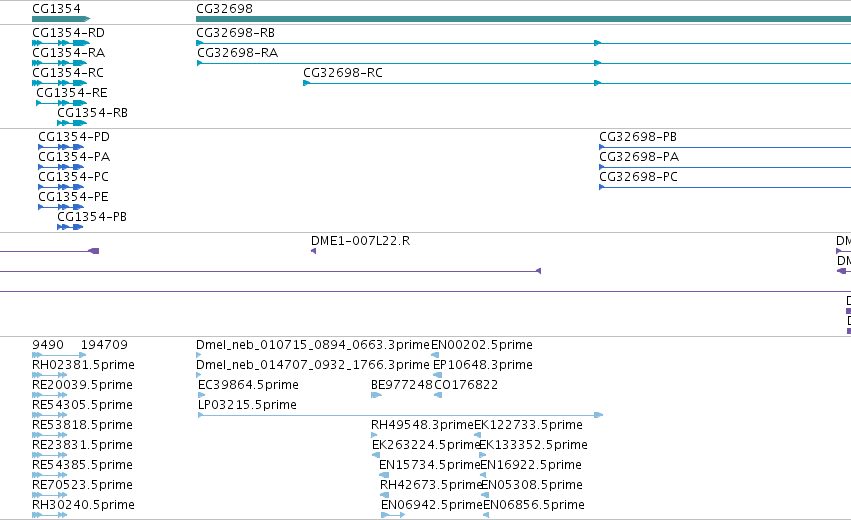Viewport: 851px width, 520px height.
Task: Click the DME1-007L22.R arrow glyph
Action: [313, 251]
